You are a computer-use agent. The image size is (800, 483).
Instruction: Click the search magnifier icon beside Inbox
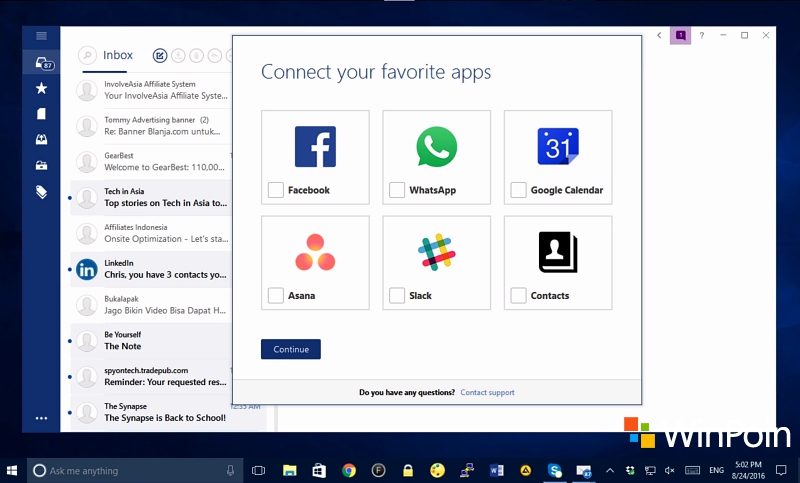tap(88, 56)
